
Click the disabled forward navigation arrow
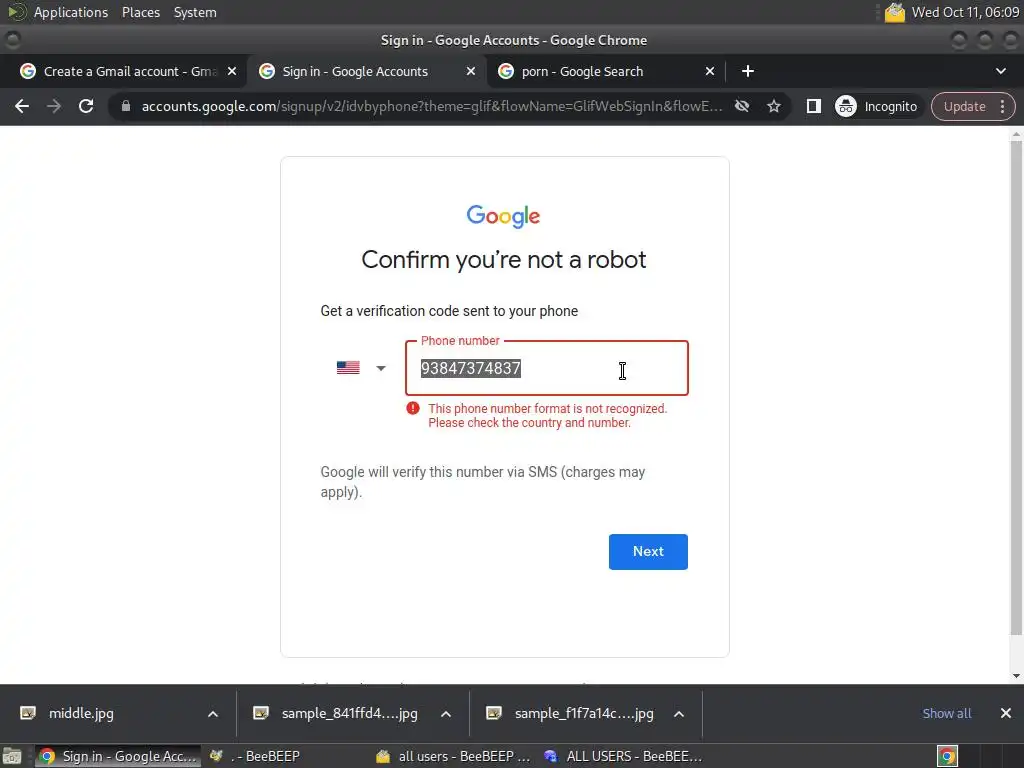(54, 106)
